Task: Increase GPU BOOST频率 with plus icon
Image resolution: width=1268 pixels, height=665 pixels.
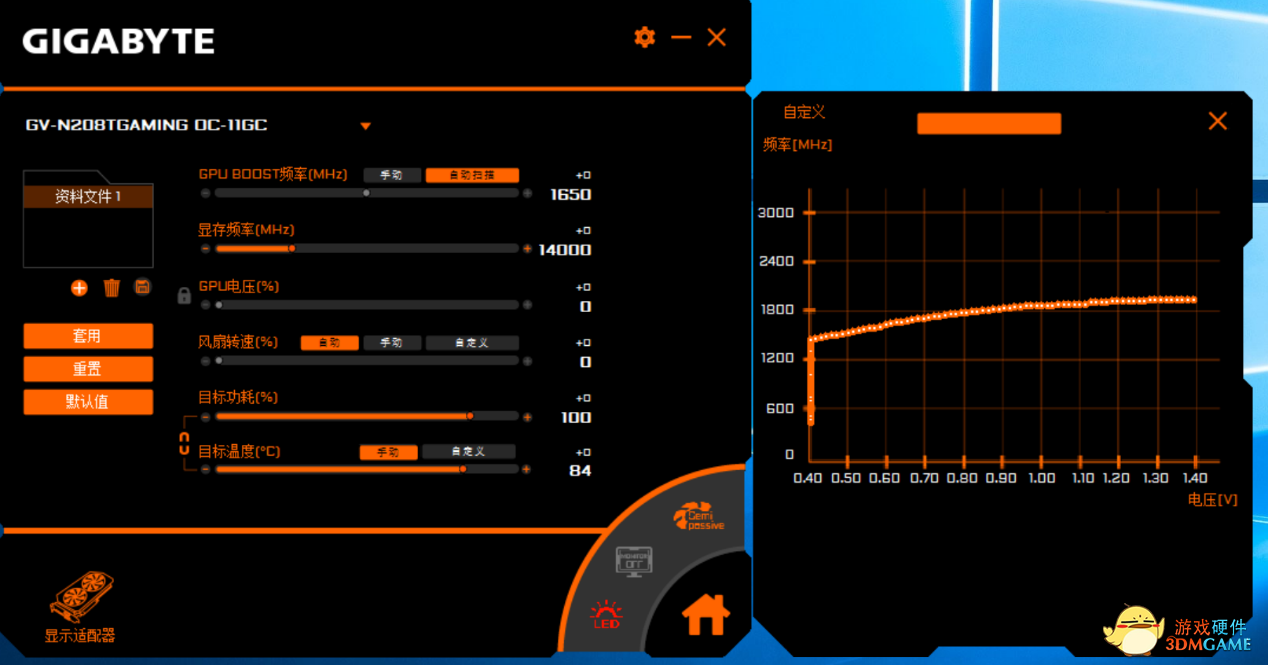Action: (527, 193)
